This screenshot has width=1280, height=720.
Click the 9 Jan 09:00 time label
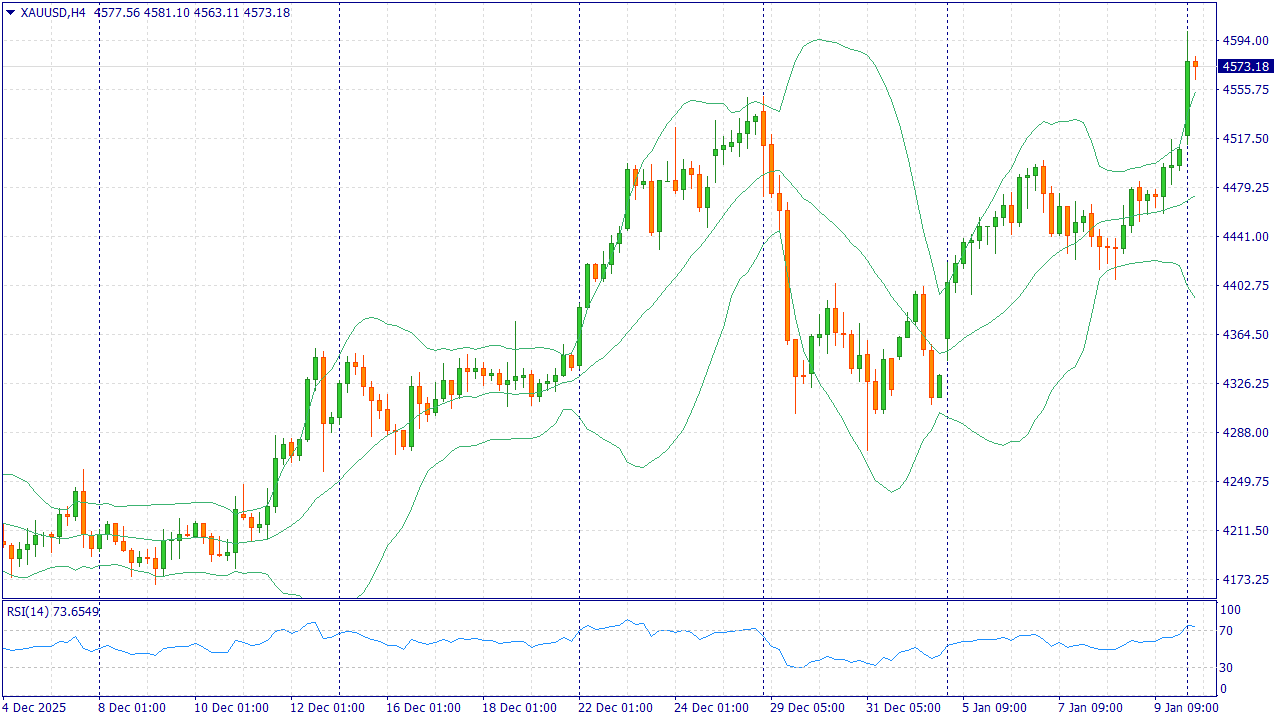tap(1187, 708)
